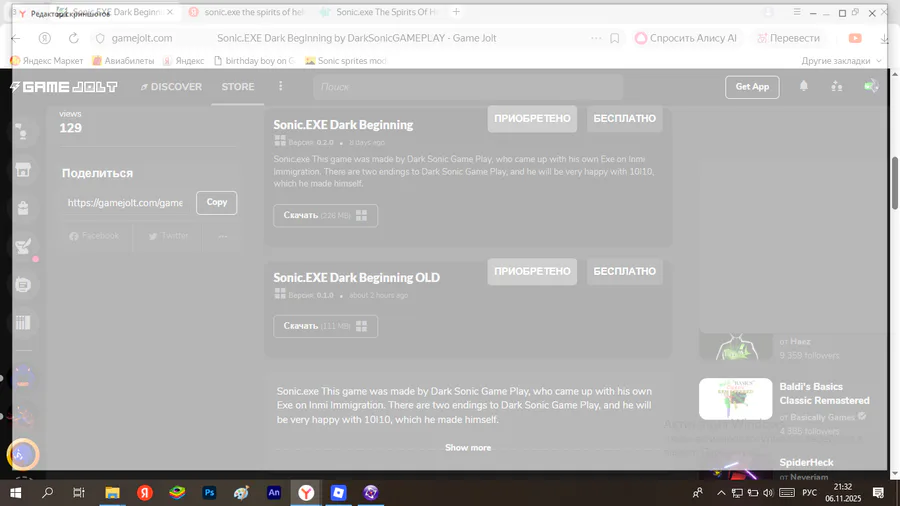Image resolution: width=900 pixels, height=506 pixels.
Task: Click ПРИОБРЕТЕНО on Sonic.EXE Dark Beginning OLD
Action: coord(532,271)
